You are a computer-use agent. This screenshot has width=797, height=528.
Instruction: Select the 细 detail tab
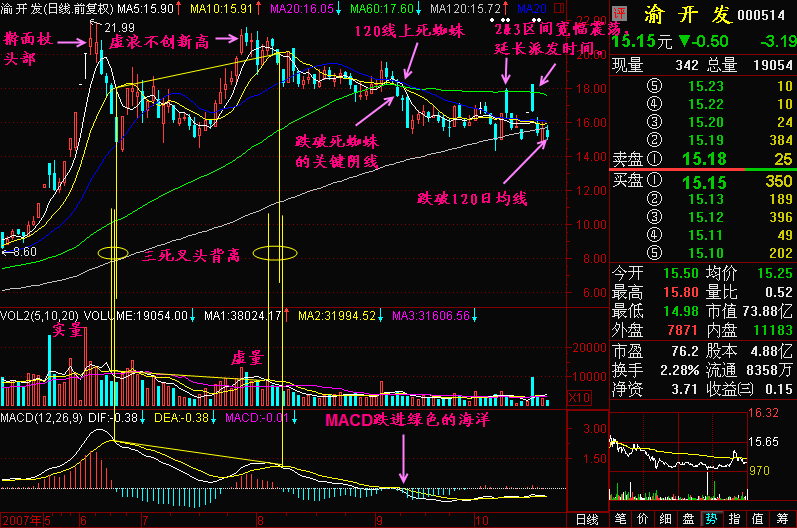click(665, 519)
